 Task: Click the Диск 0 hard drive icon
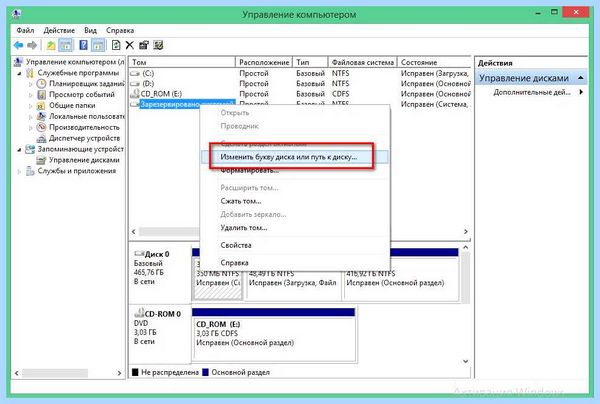point(139,254)
